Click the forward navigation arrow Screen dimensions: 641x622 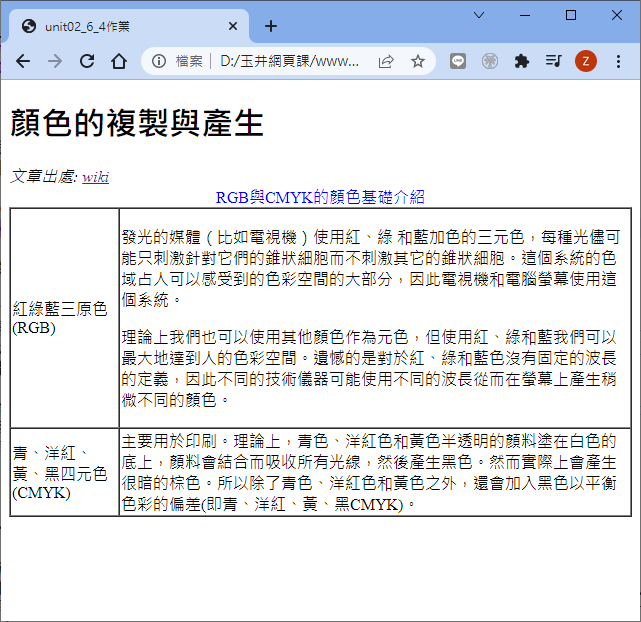tap(55, 61)
